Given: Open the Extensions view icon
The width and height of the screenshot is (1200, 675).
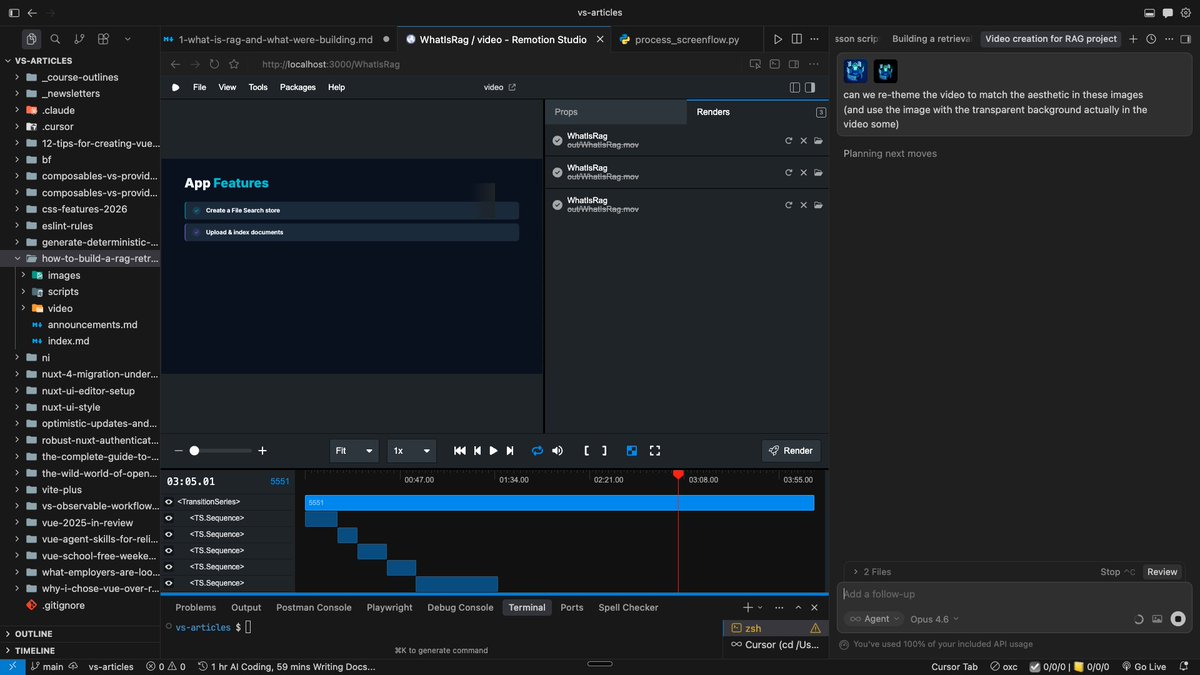Looking at the screenshot, I should click(x=103, y=39).
